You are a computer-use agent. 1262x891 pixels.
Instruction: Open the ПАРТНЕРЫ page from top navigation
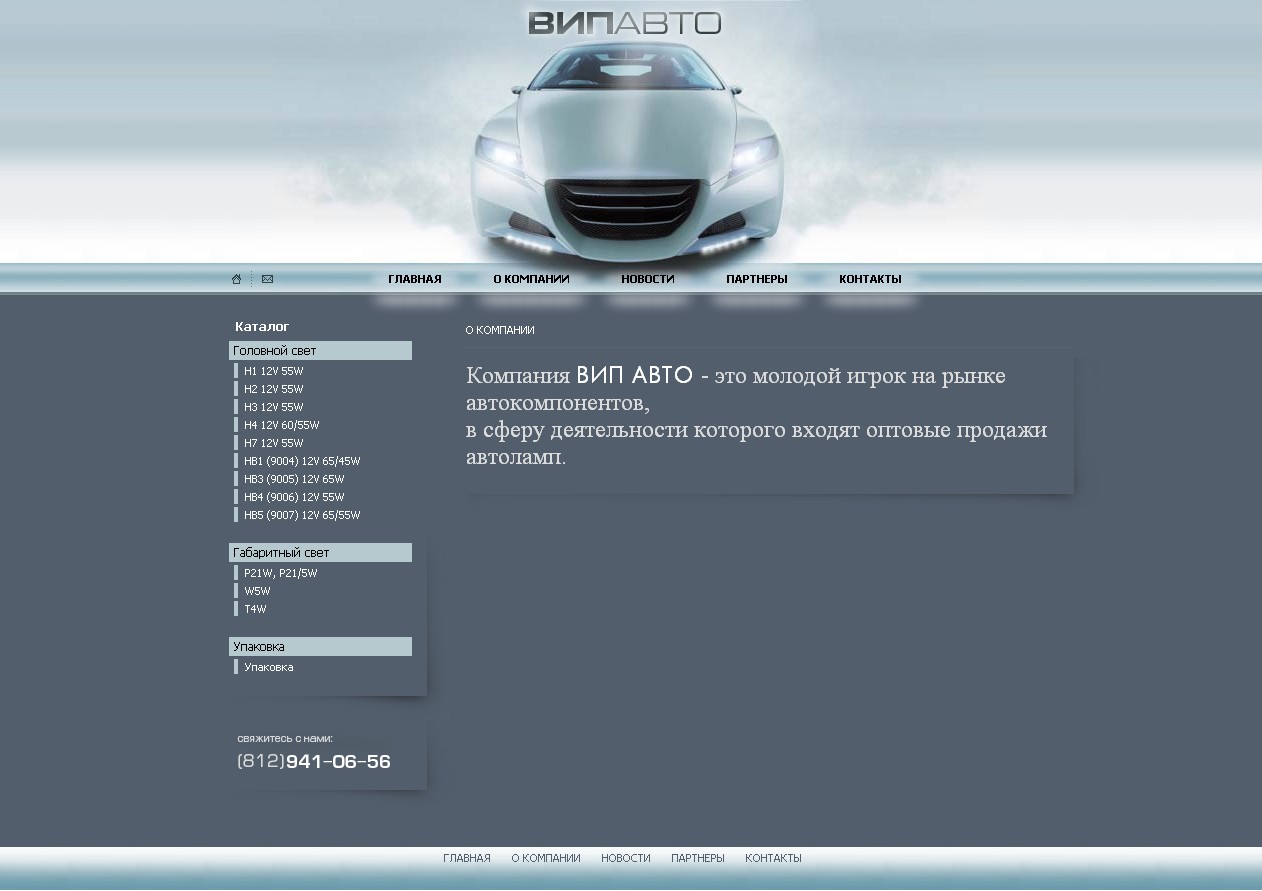[756, 279]
